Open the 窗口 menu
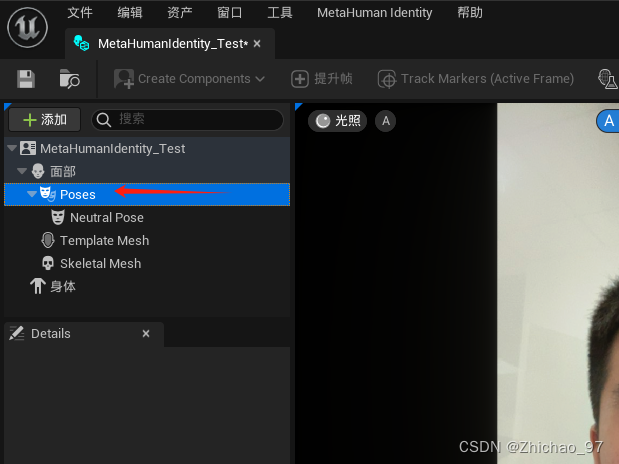 click(230, 13)
